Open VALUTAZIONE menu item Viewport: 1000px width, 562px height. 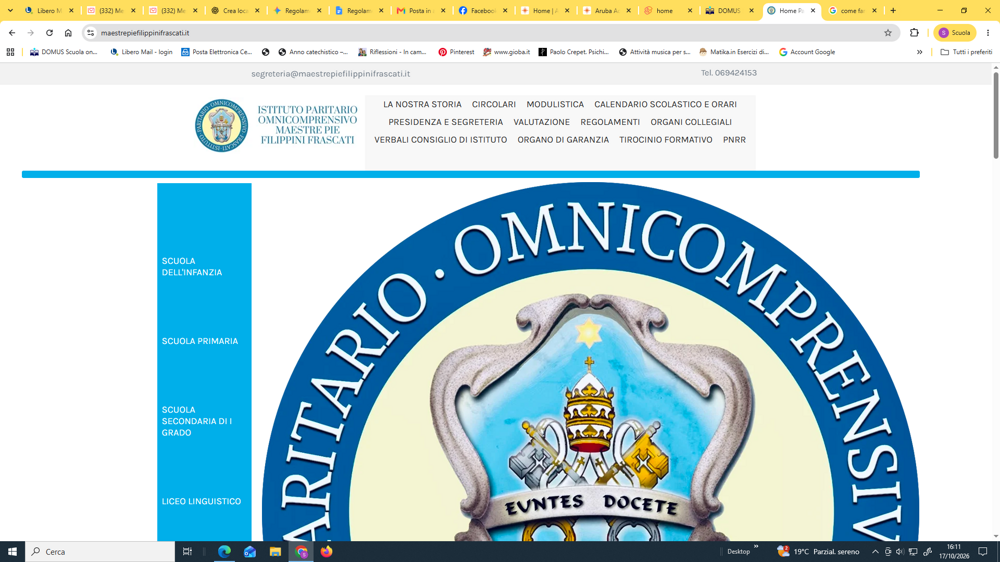coord(541,122)
